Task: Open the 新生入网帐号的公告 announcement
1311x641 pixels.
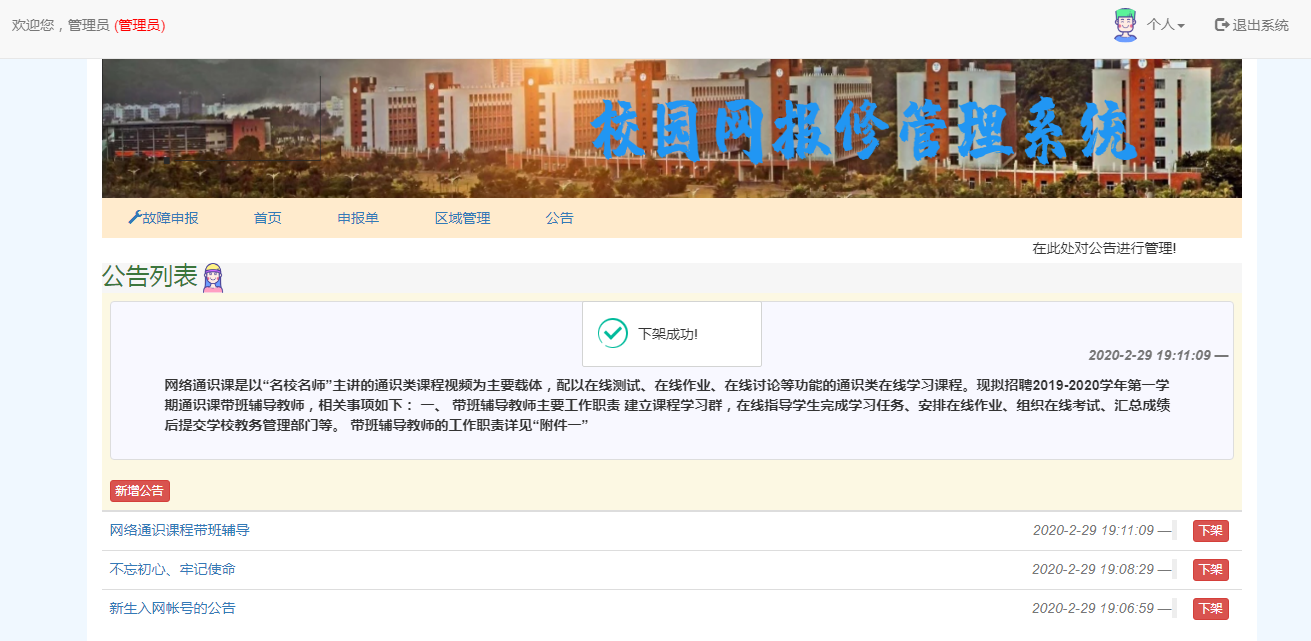Action: [173, 608]
